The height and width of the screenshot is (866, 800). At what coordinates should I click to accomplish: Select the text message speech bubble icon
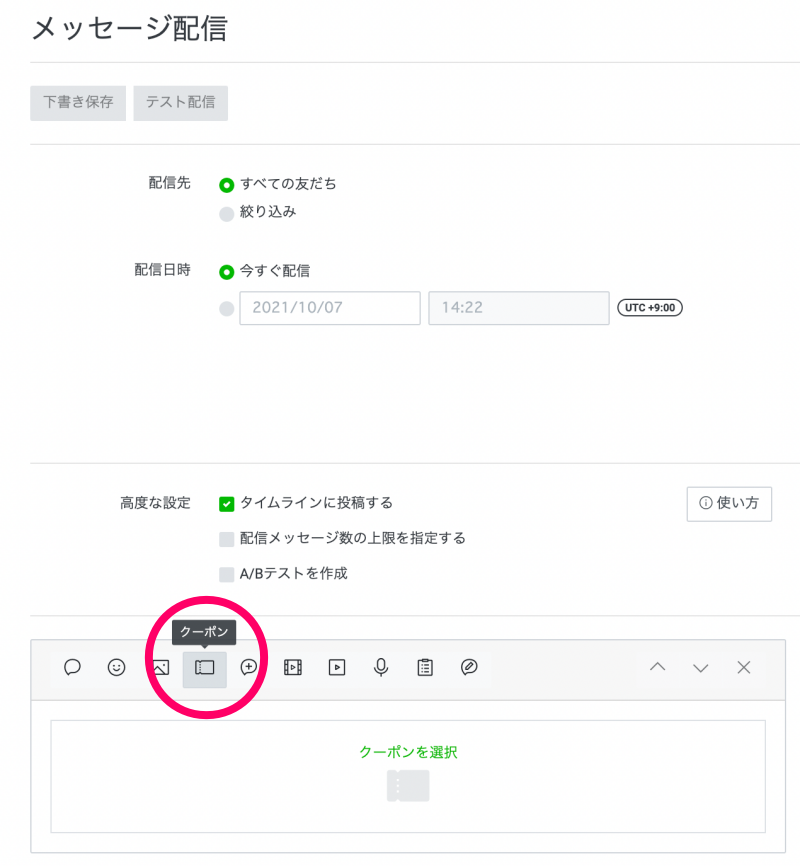tap(72, 668)
